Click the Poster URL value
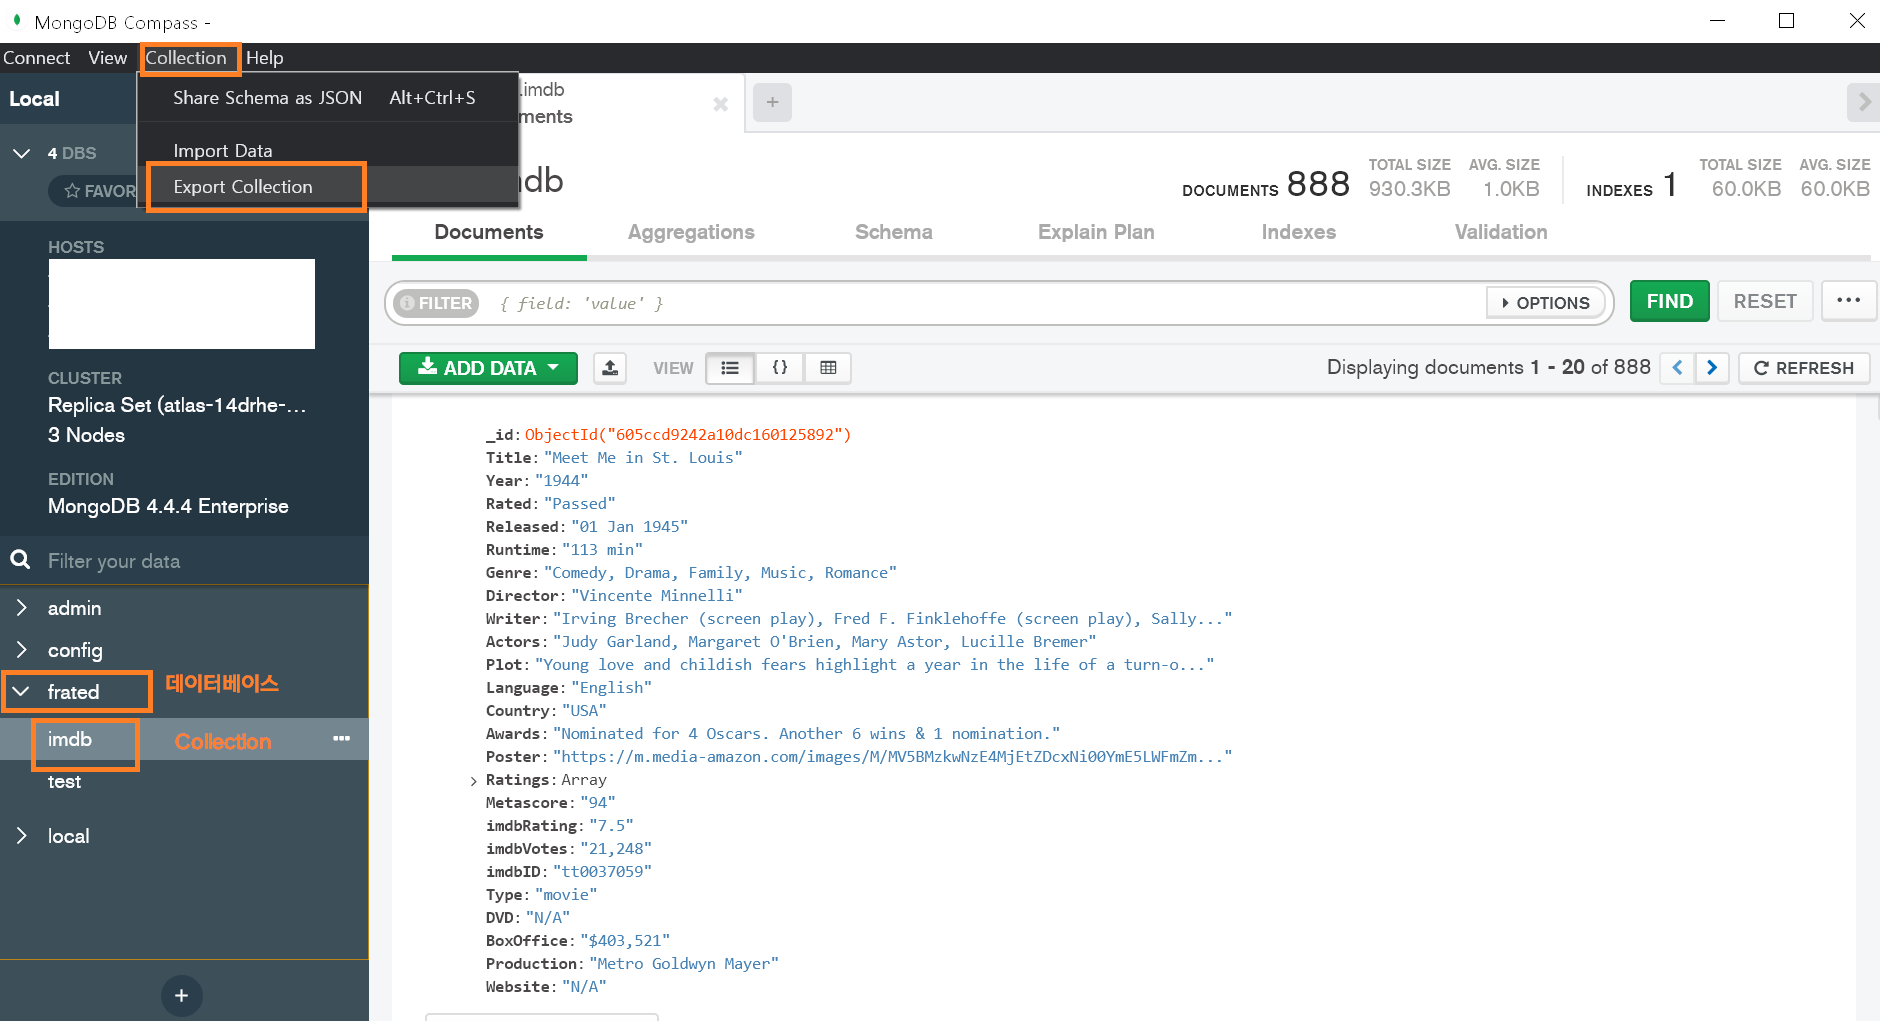This screenshot has width=1880, height=1021. click(892, 757)
